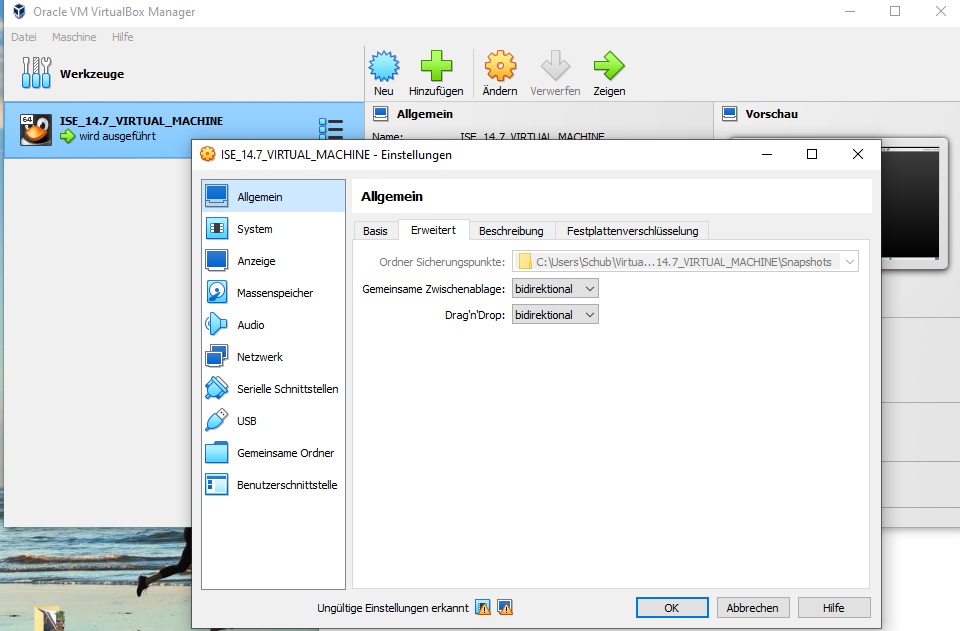Confirm settings with the OK button
The width and height of the screenshot is (960, 631).
[x=672, y=608]
